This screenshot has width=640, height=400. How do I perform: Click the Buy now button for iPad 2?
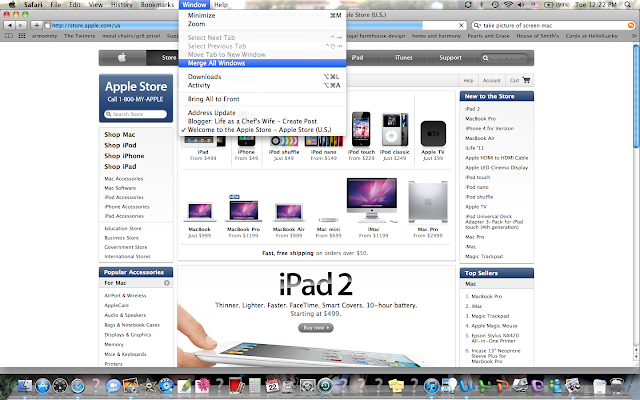(x=316, y=328)
